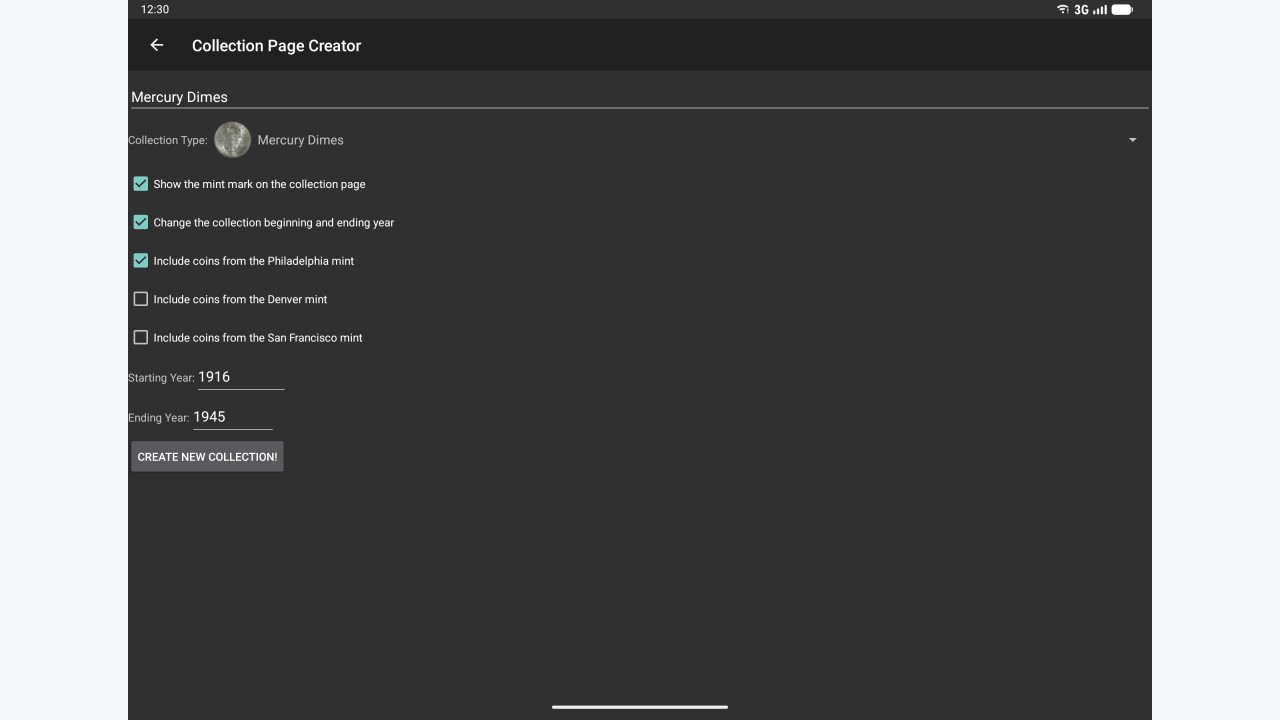This screenshot has height=720, width=1280.
Task: Edit the collection name field Mercury Dimes
Action: point(640,96)
